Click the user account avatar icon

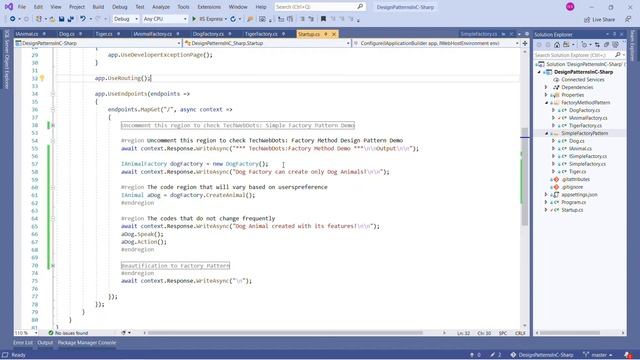click(570, 7)
